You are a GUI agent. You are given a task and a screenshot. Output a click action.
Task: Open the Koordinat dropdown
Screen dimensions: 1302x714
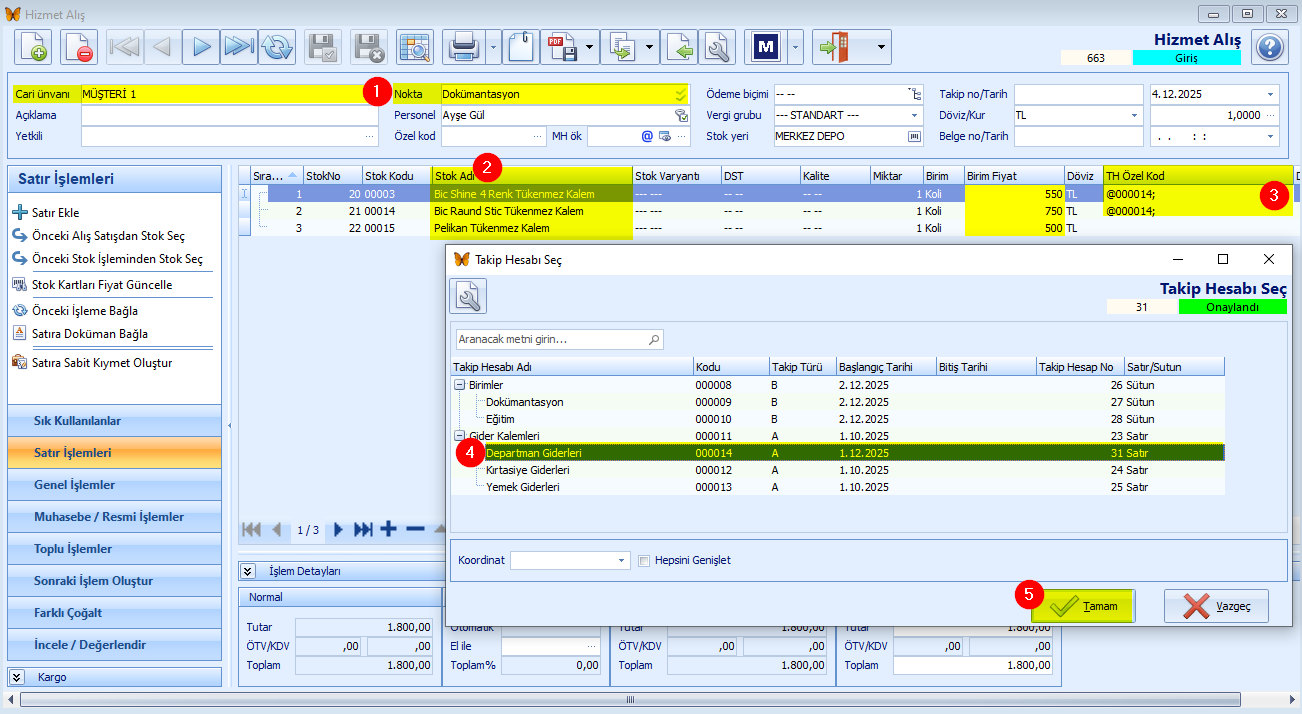[622, 560]
